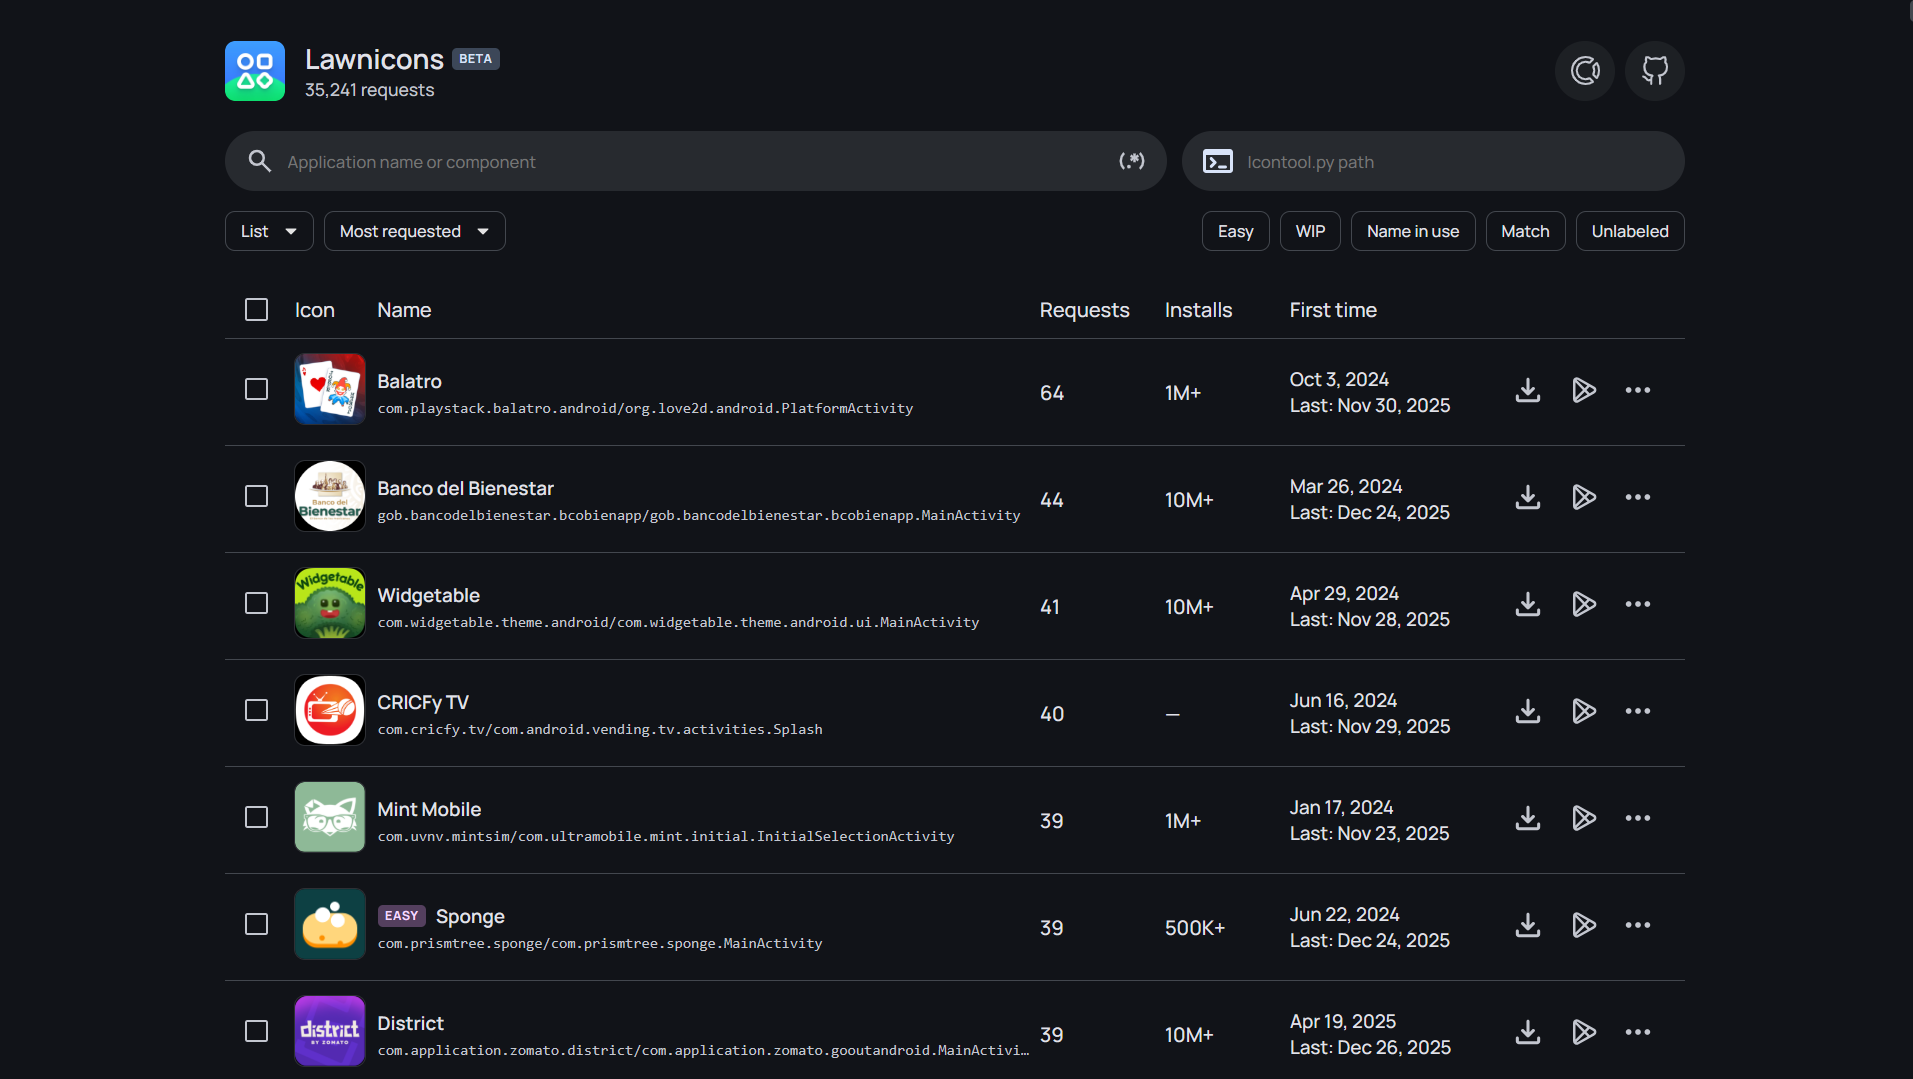This screenshot has height=1079, width=1913.
Task: Click the Lawnchair logo in the top-right corner
Action: (x=1584, y=70)
